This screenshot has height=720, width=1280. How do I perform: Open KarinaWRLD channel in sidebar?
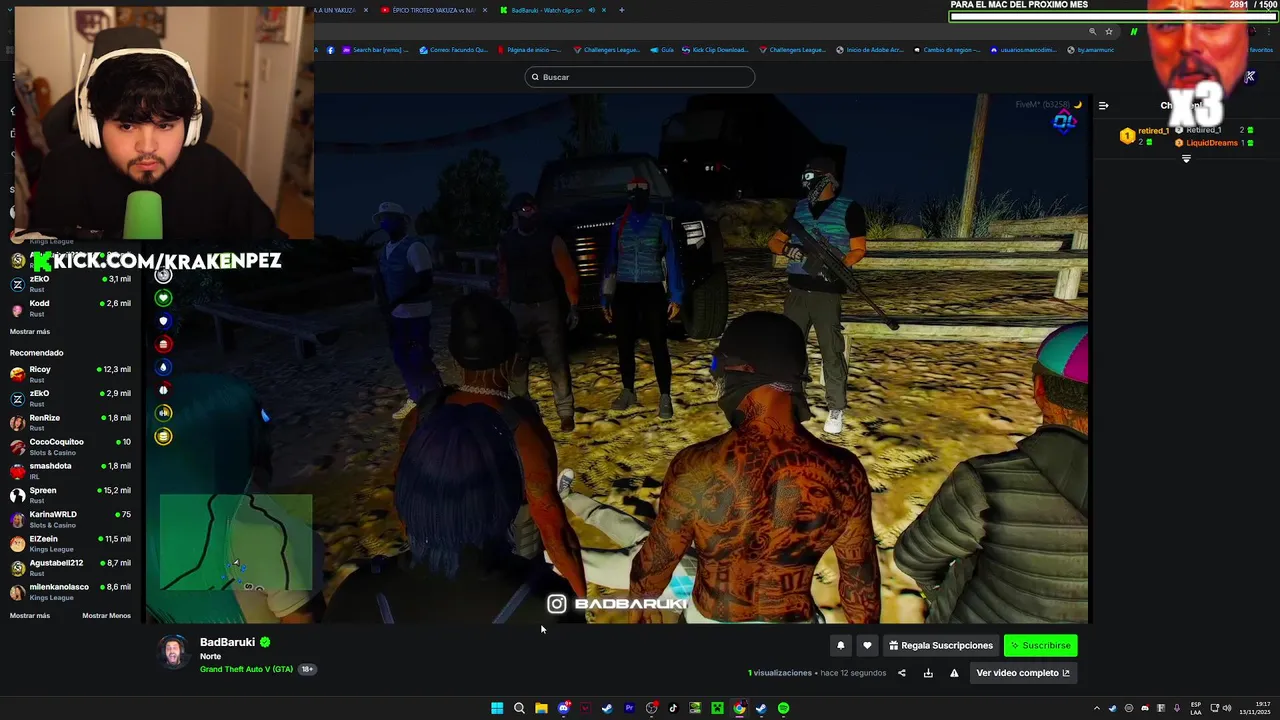click(x=70, y=519)
